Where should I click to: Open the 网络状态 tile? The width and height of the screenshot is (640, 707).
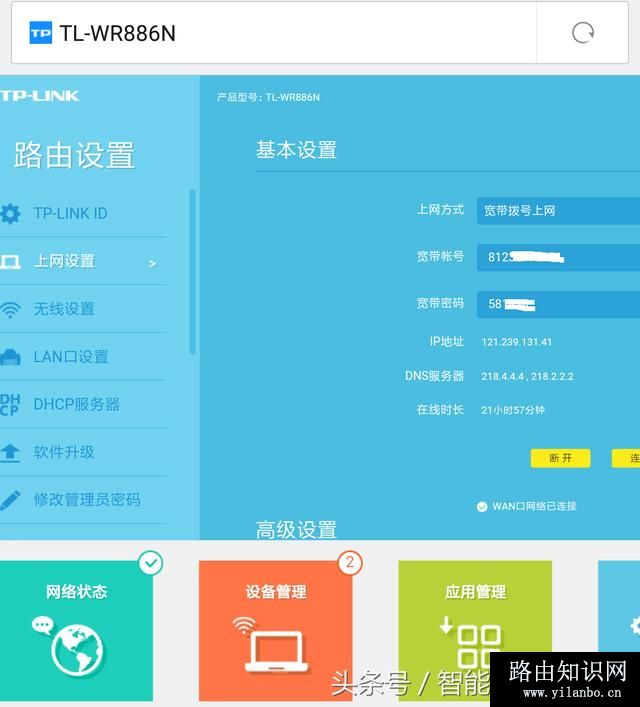click(76, 631)
